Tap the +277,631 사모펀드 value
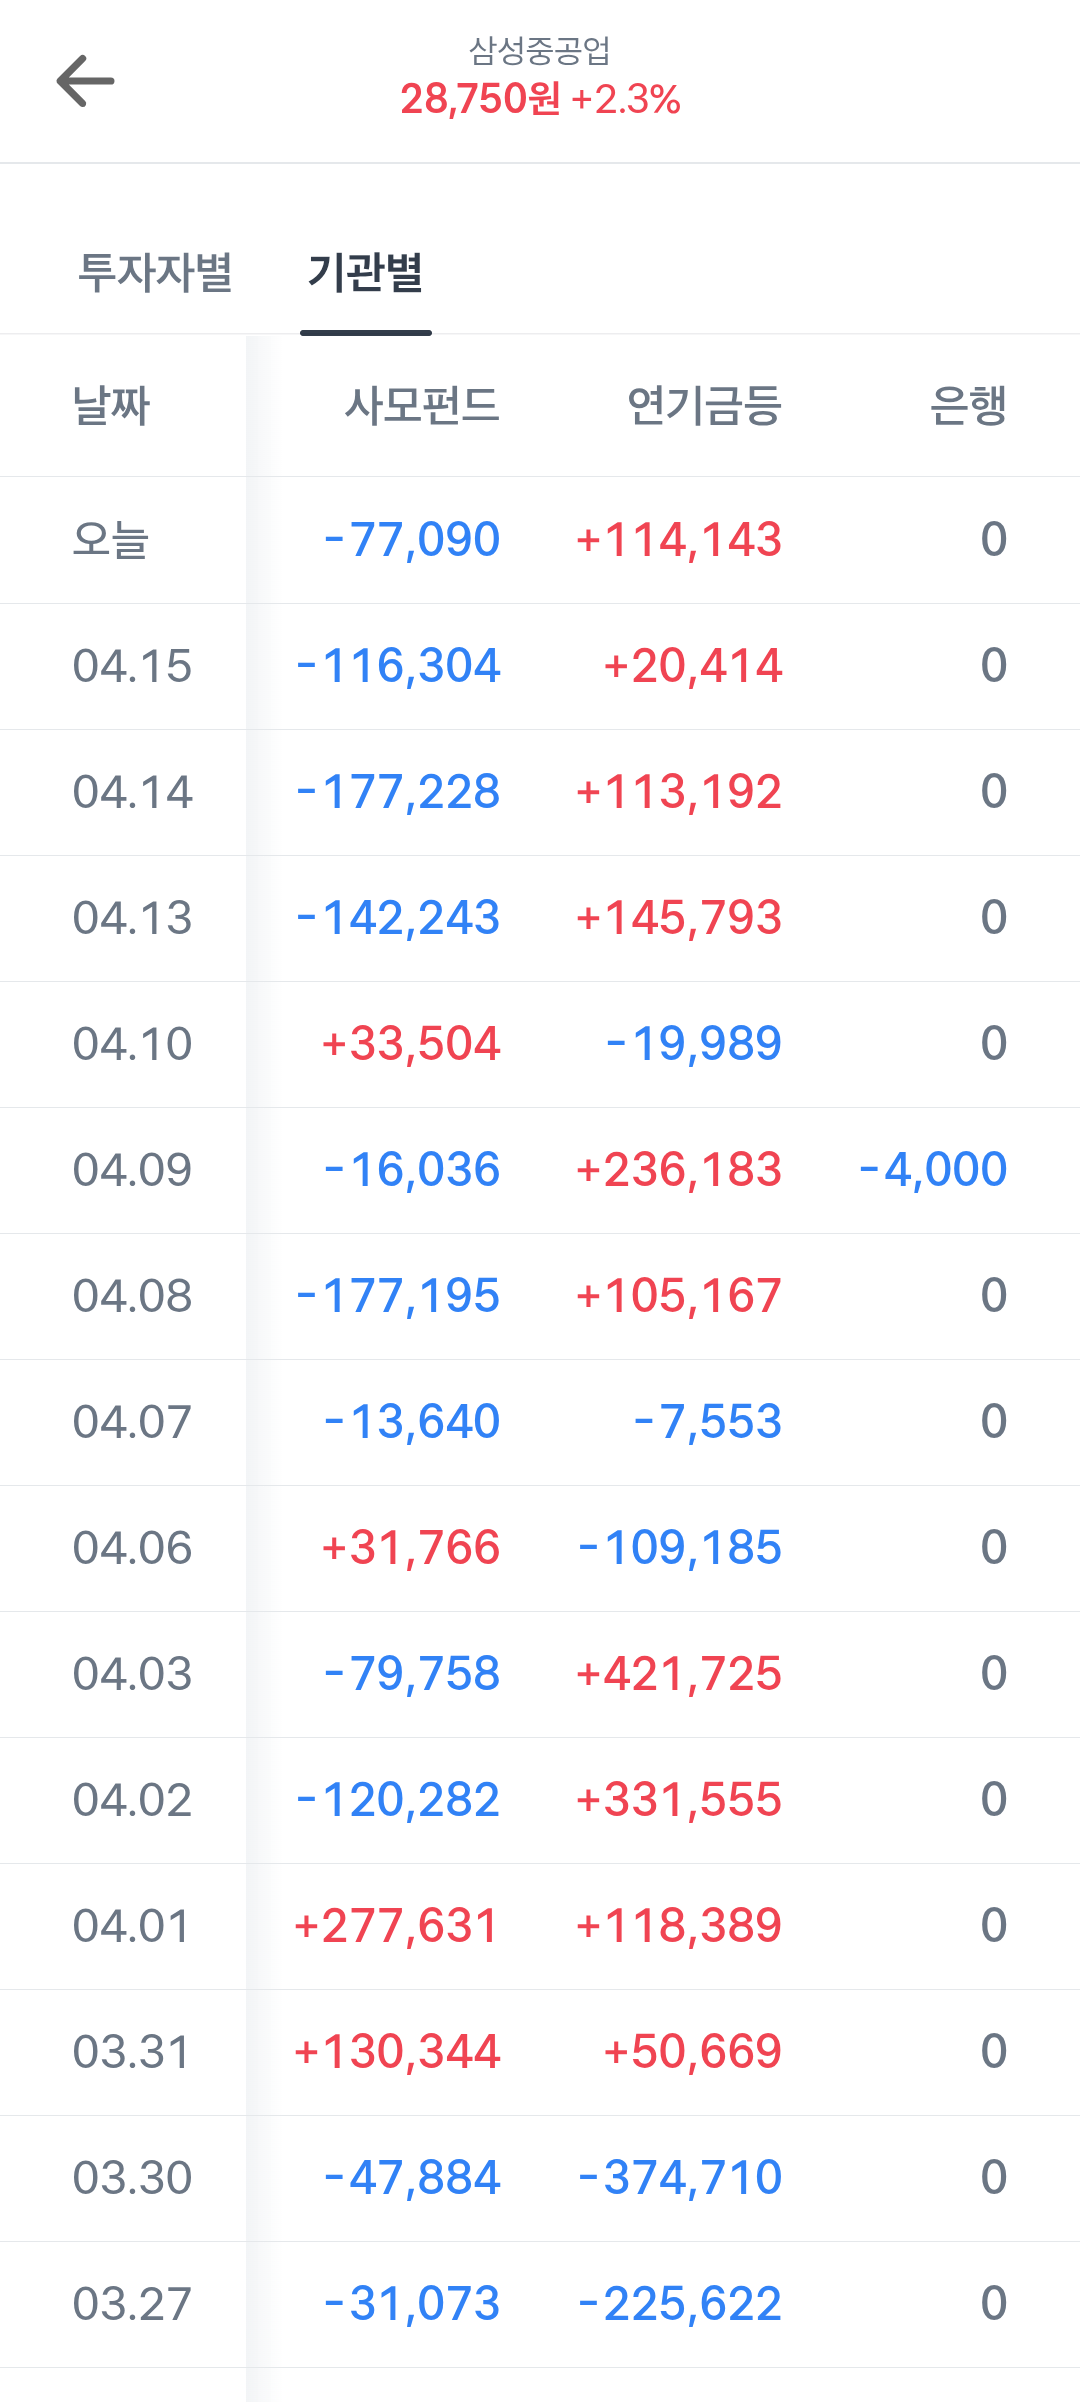Viewport: 1080px width, 2402px height. click(396, 1926)
